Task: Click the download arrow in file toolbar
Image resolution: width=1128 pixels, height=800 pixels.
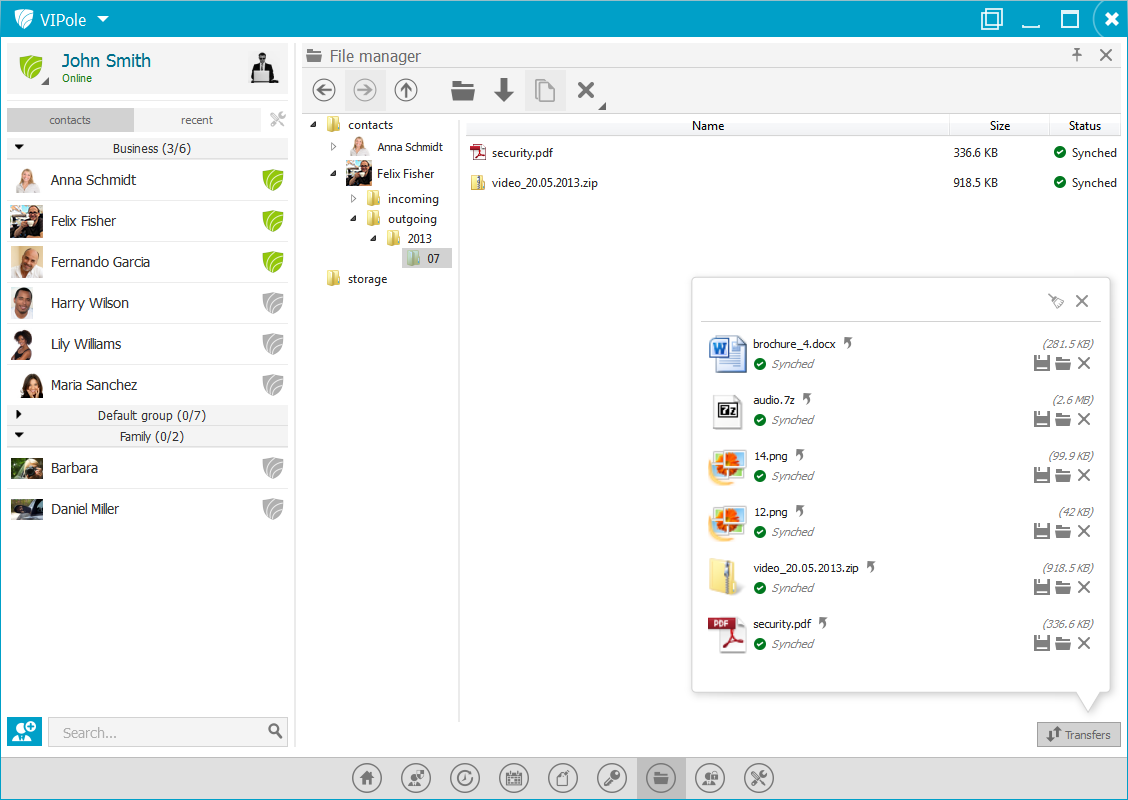Action: point(504,91)
